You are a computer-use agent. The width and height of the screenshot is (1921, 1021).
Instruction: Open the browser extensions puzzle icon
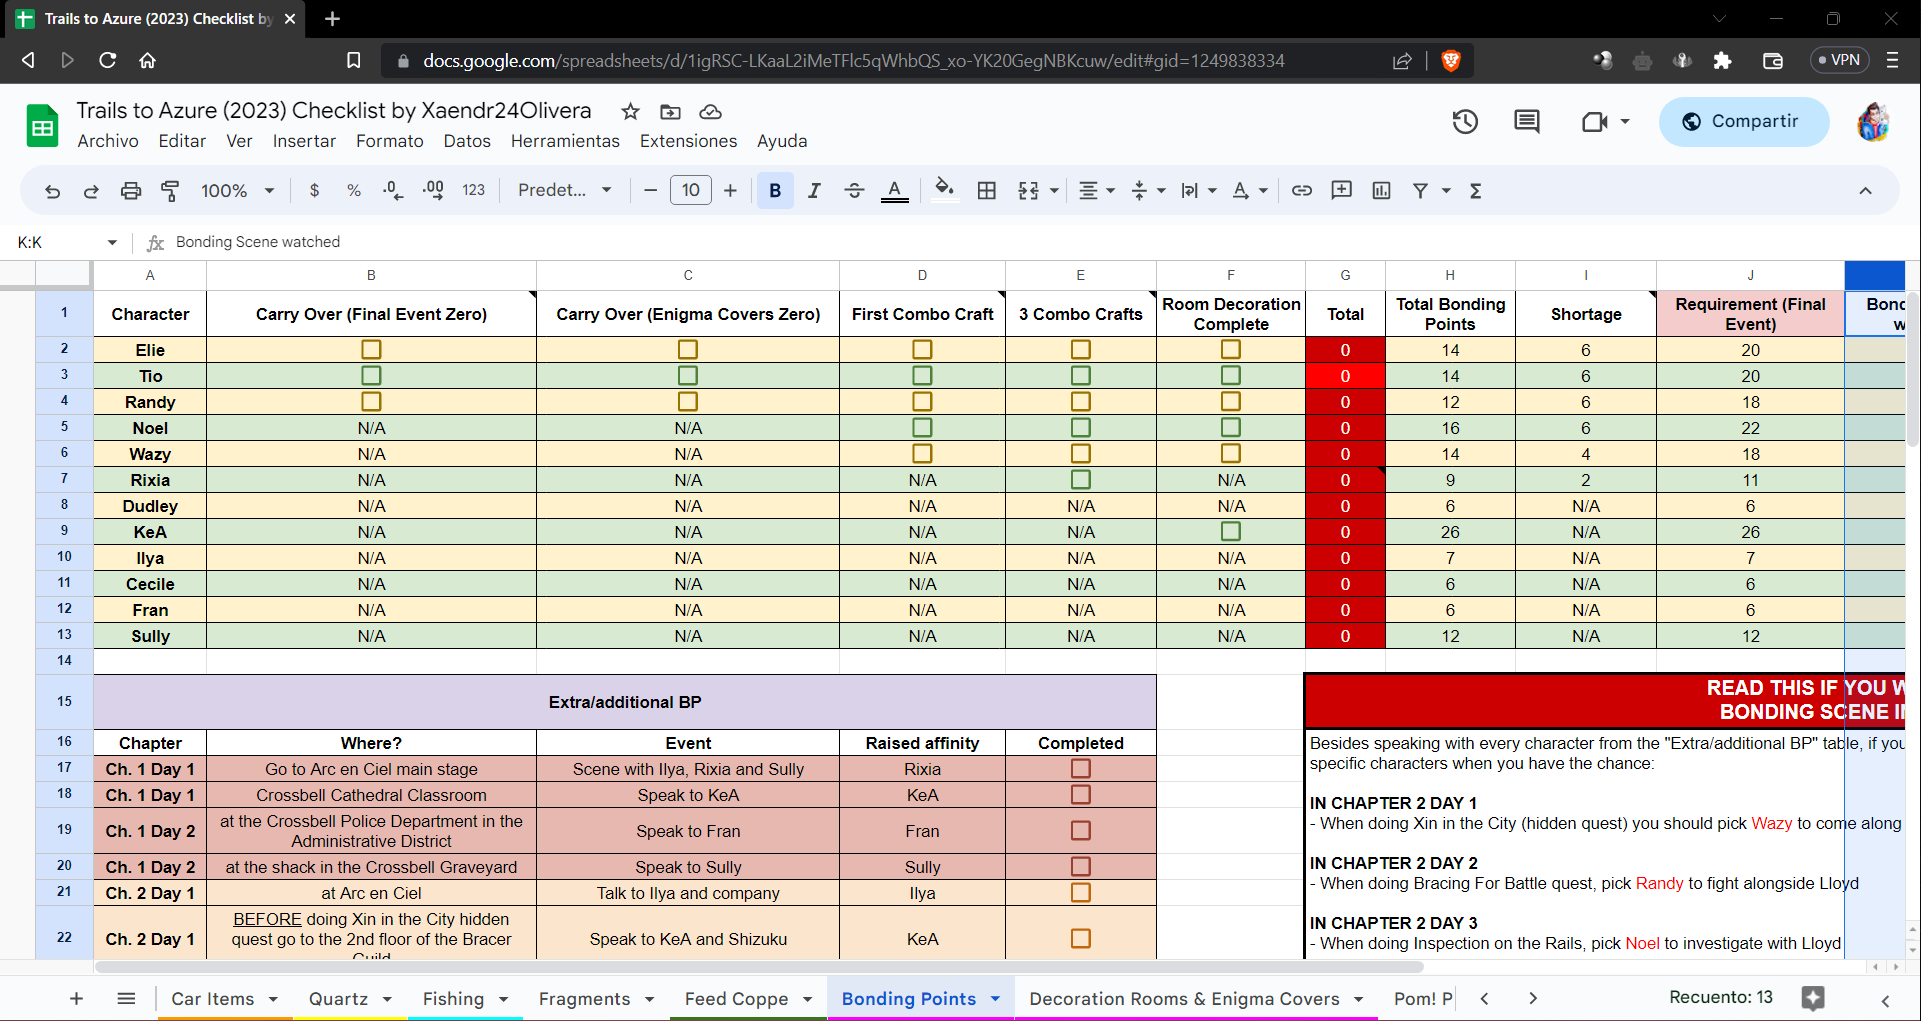[x=1722, y=61]
